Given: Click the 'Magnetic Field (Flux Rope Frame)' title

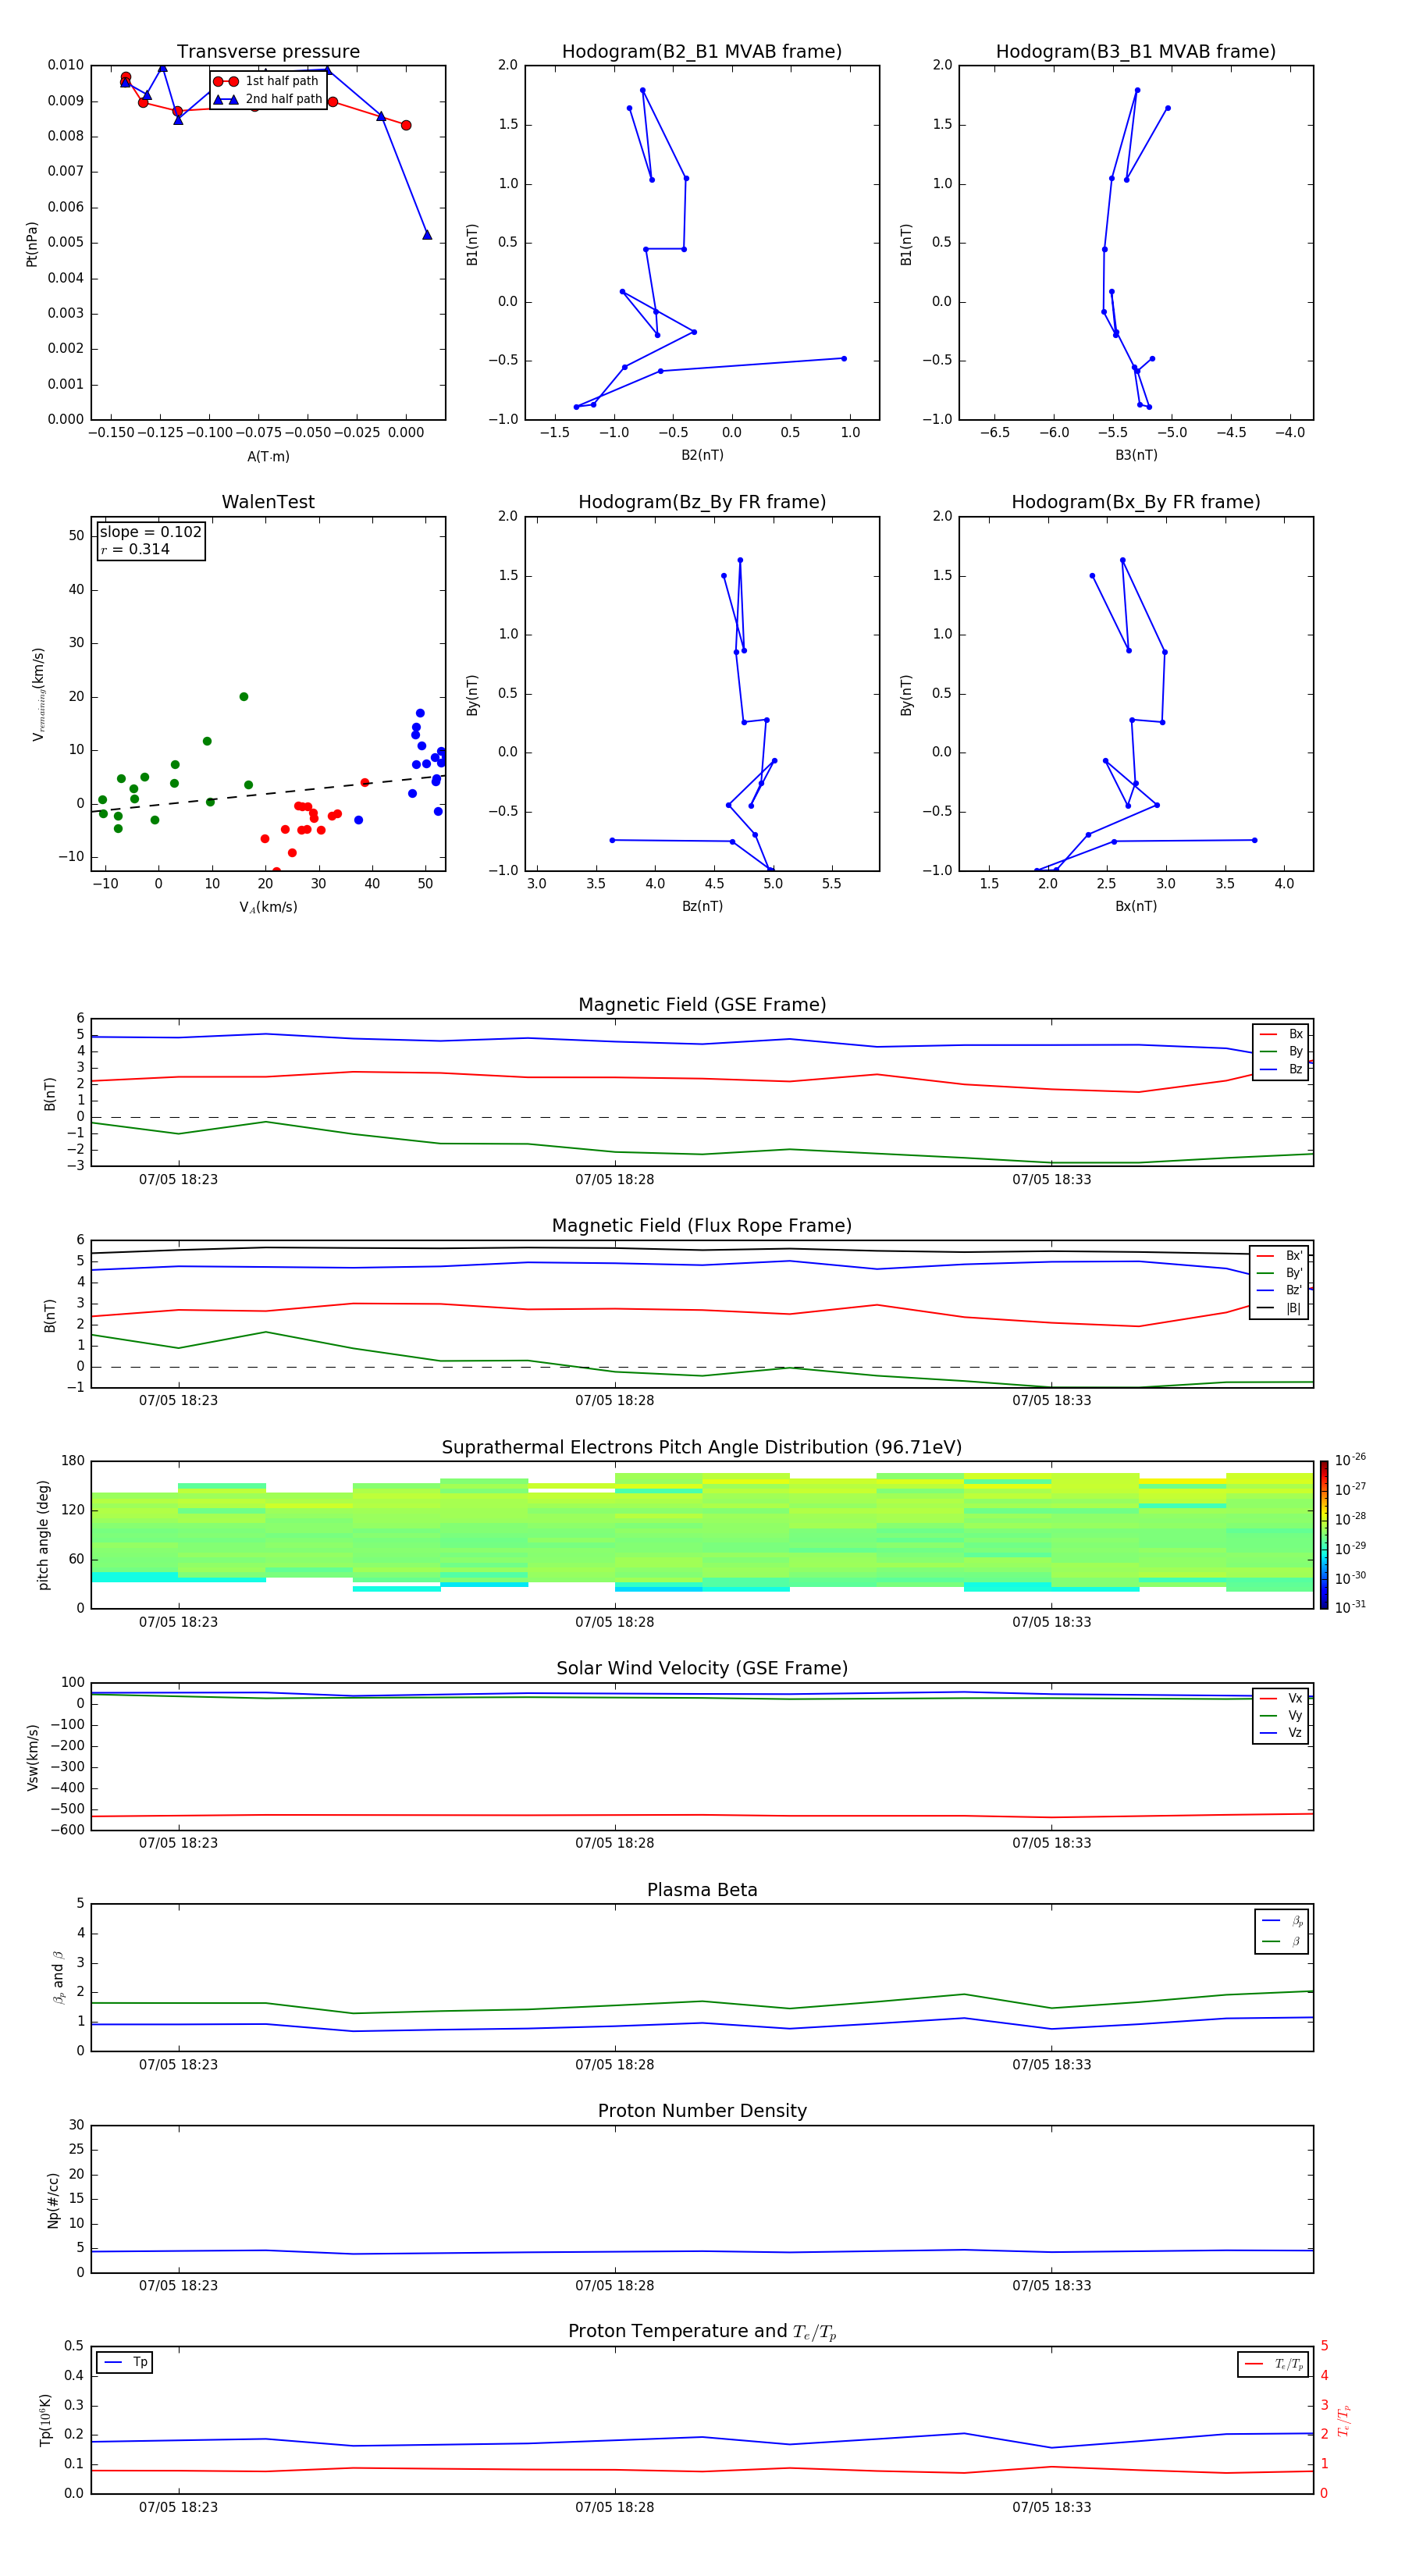Looking at the screenshot, I should point(702,1226).
